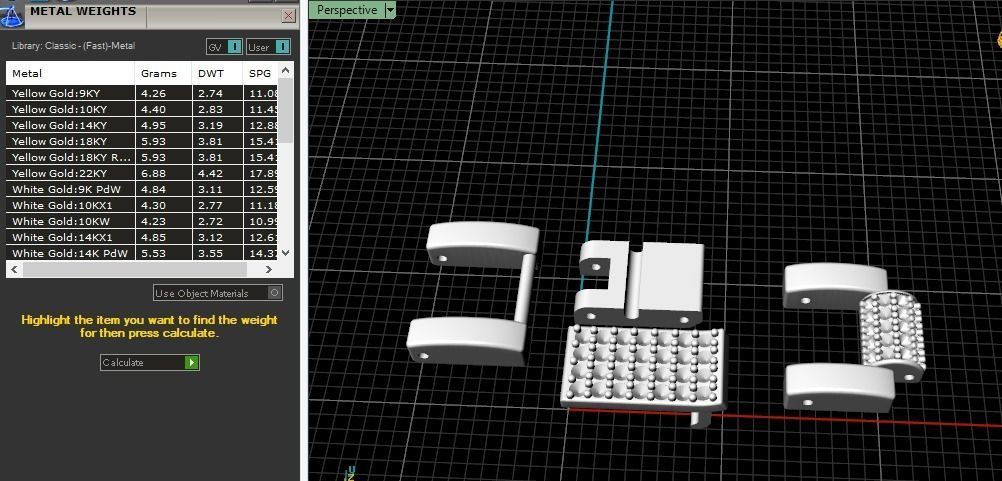This screenshot has width=1002, height=481.
Task: Click the 4.26 grams cell
Action: coord(163,93)
